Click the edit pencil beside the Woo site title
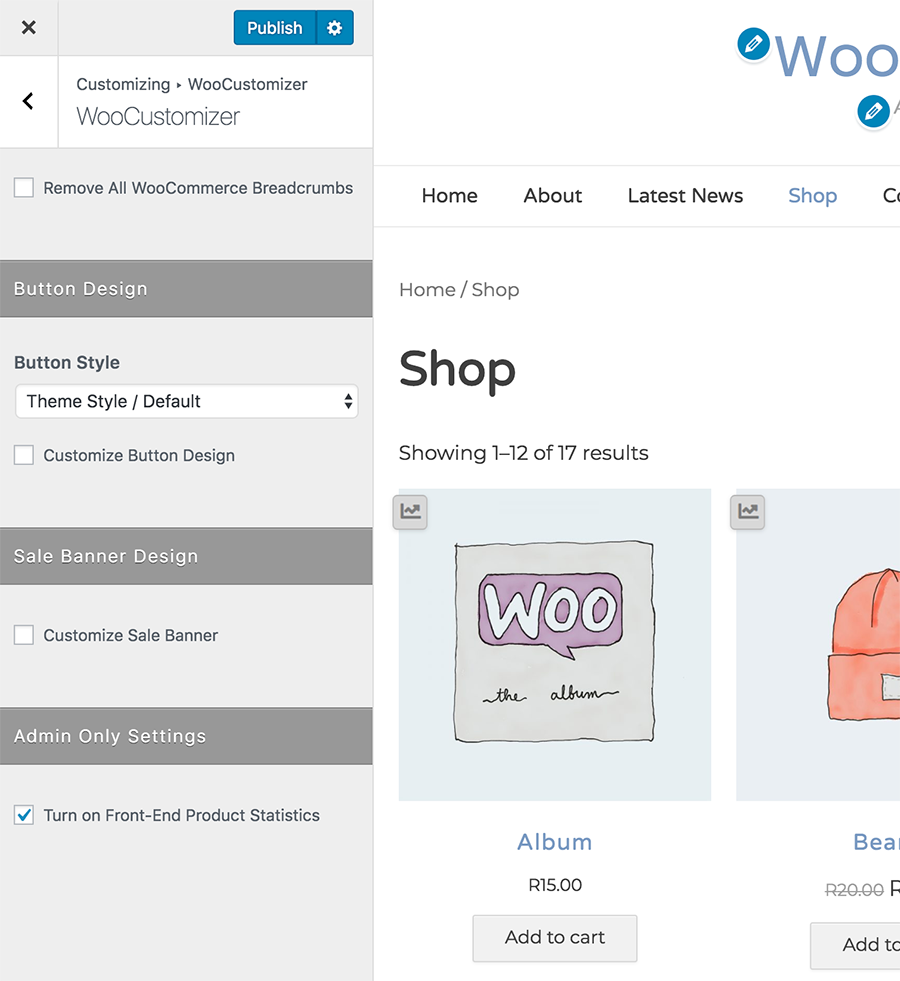 pyautogui.click(x=753, y=44)
